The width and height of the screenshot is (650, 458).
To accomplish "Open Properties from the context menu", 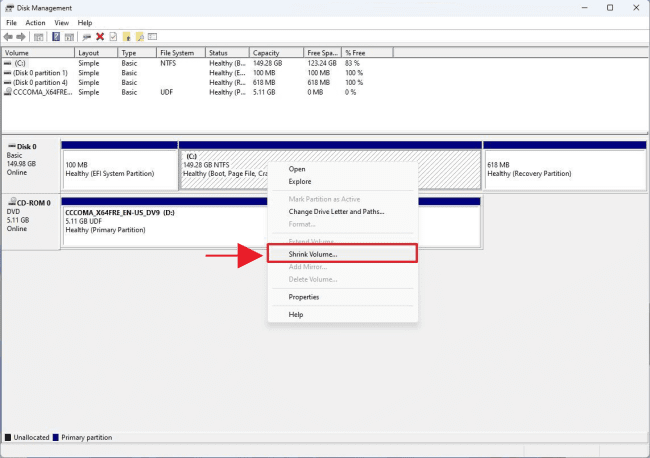I will (304, 297).
